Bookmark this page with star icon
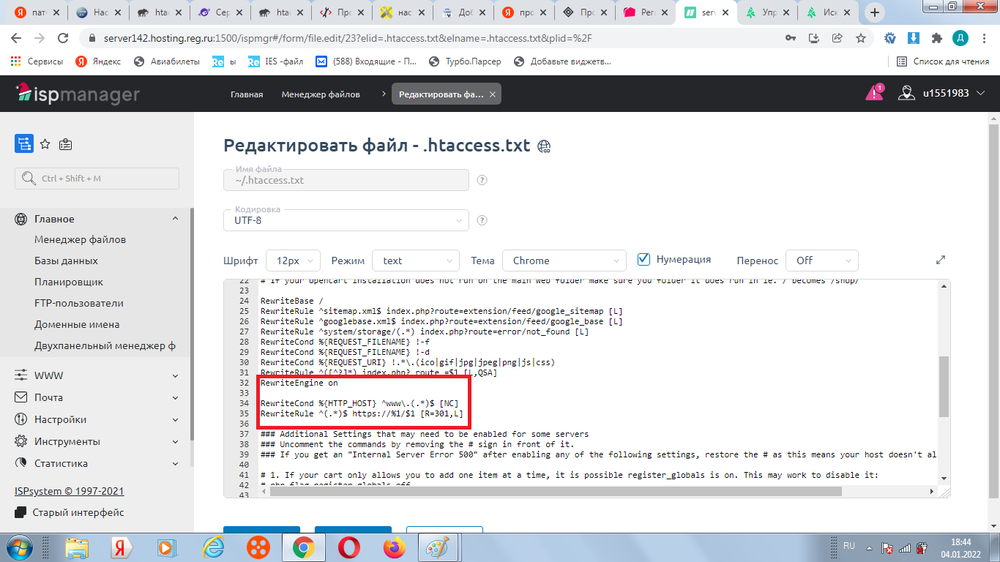 [860, 38]
